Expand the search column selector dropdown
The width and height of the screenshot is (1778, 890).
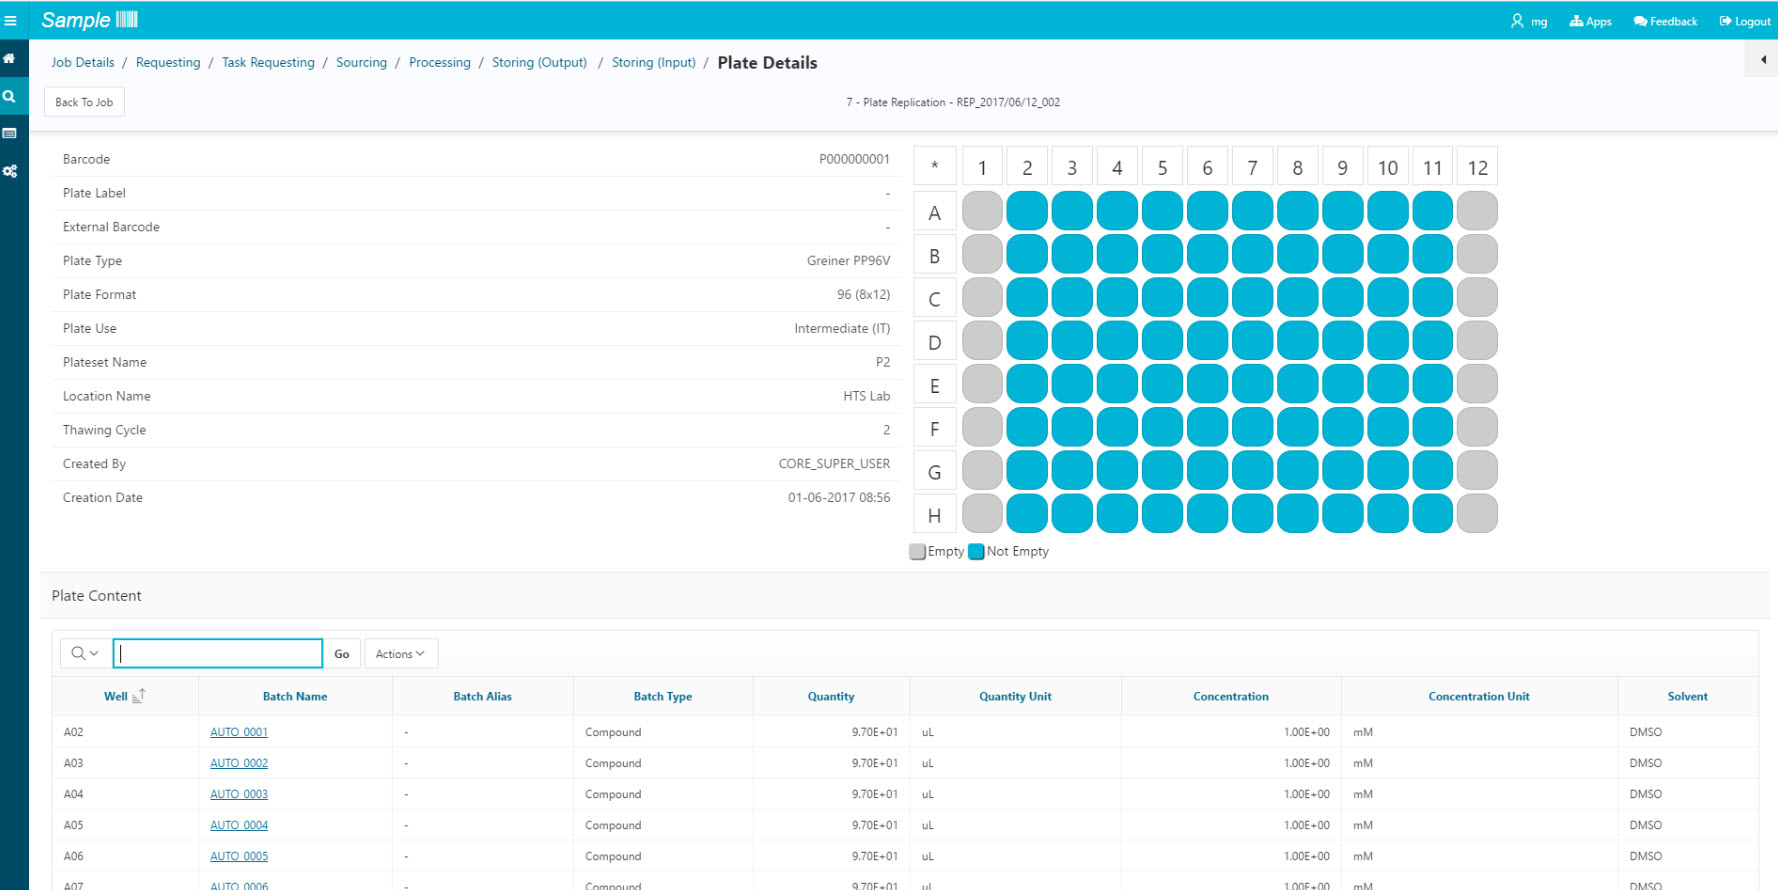click(x=85, y=654)
